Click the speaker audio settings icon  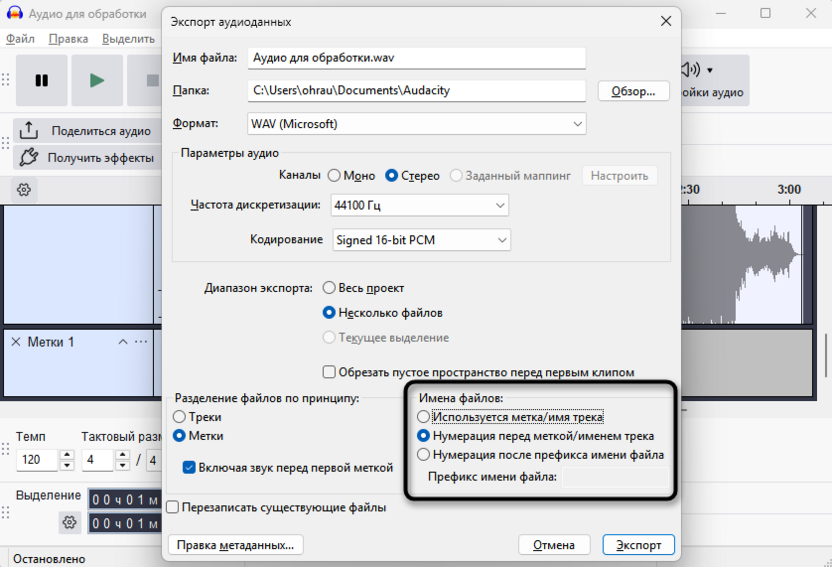(691, 69)
